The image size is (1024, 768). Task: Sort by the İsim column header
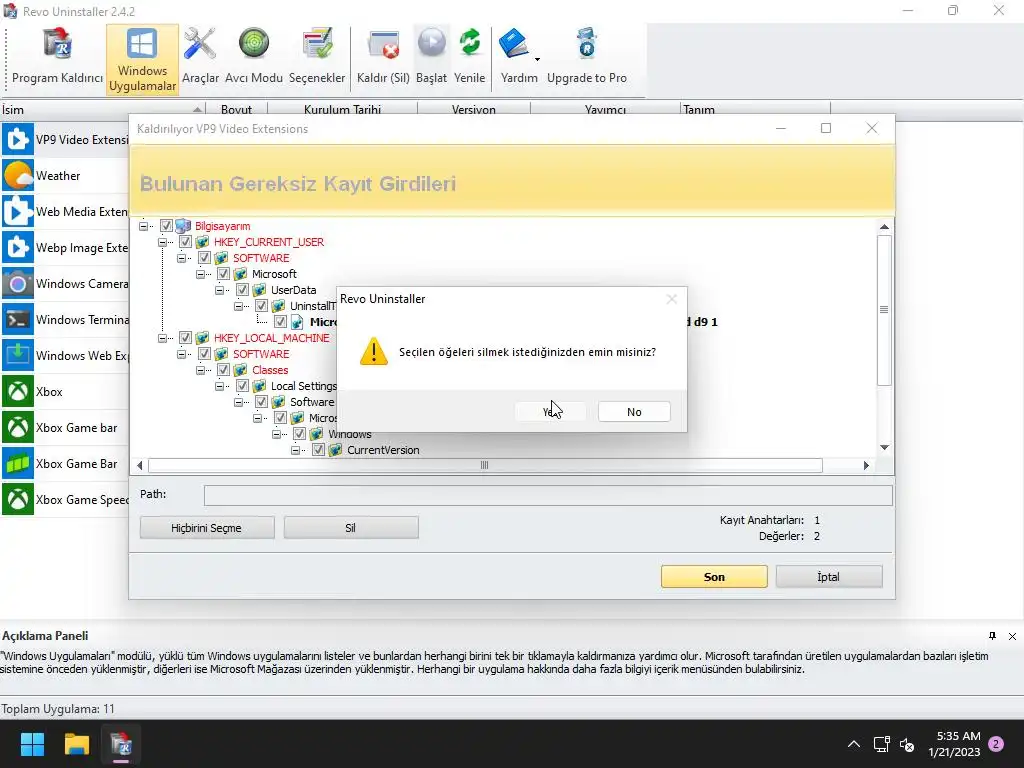pos(103,110)
